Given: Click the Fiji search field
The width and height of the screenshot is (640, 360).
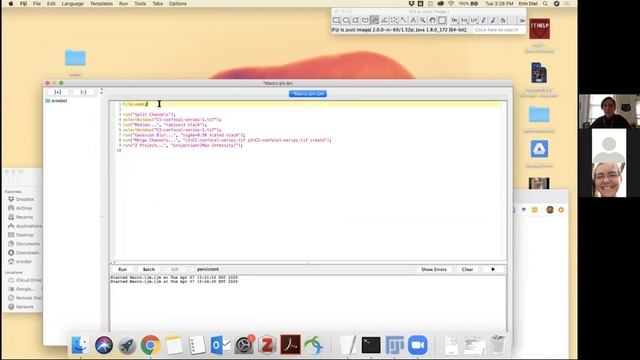Looking at the screenshot, I should (499, 30).
